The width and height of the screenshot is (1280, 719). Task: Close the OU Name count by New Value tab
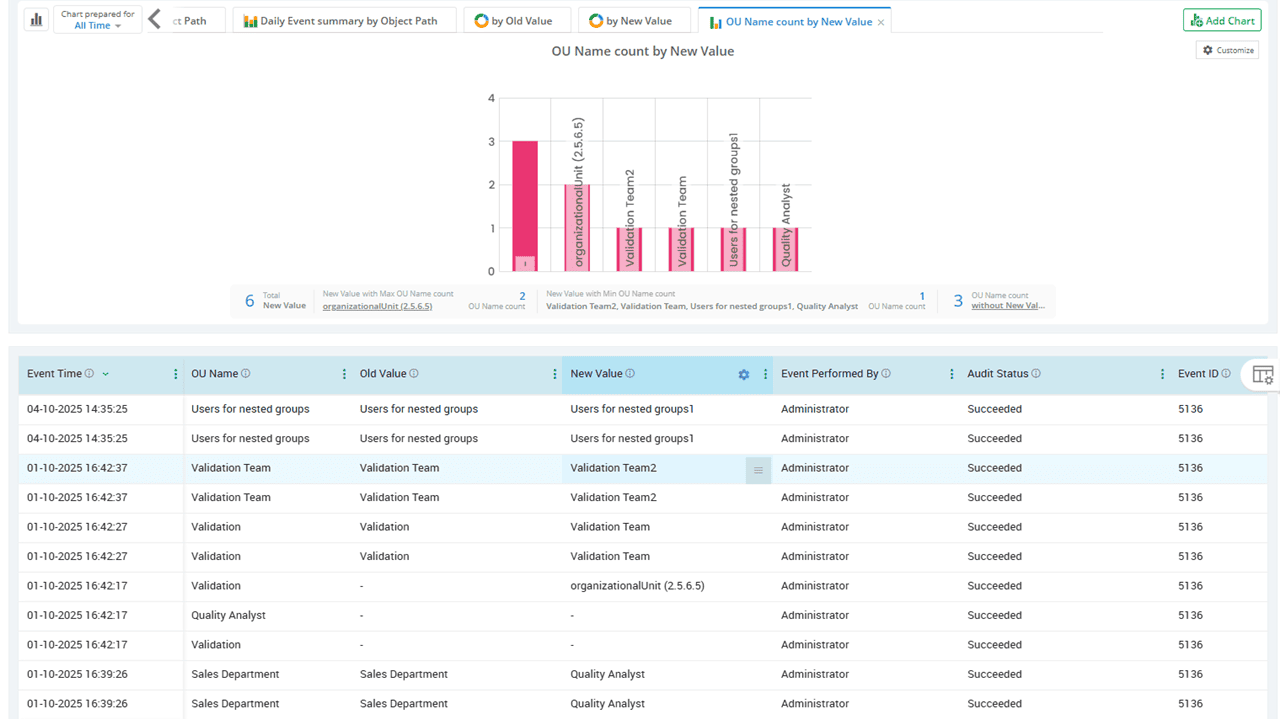coord(881,22)
